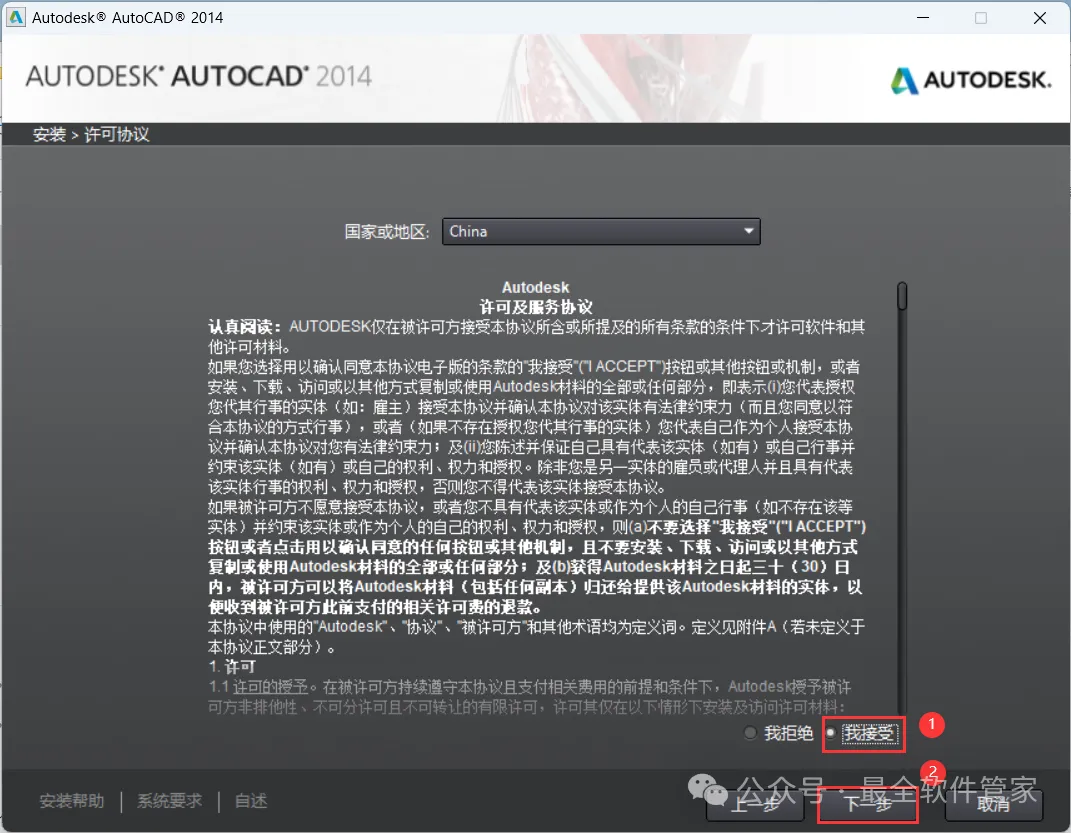
Task: Click the 认真阅读 bold text
Action: point(244,327)
